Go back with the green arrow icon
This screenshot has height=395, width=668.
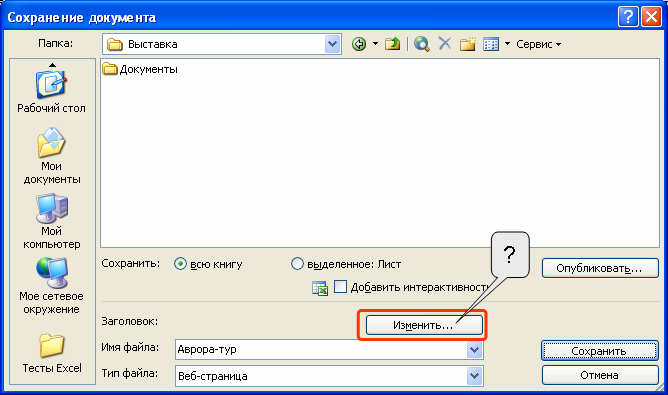[x=359, y=44]
